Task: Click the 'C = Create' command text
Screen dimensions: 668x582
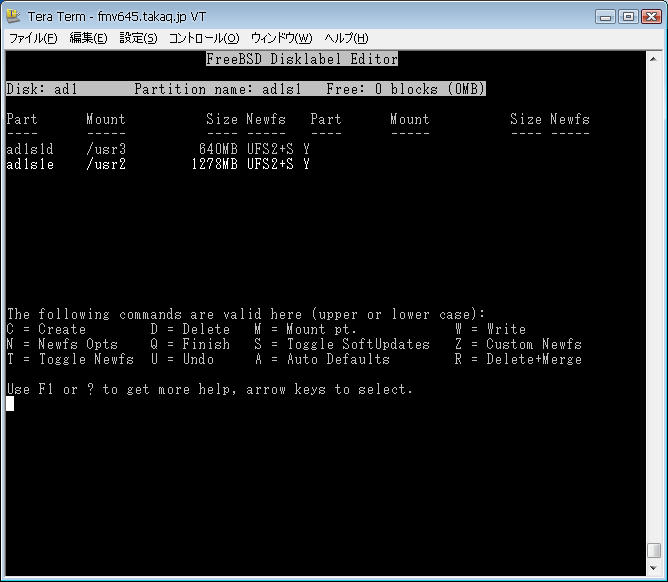Action: [46, 329]
